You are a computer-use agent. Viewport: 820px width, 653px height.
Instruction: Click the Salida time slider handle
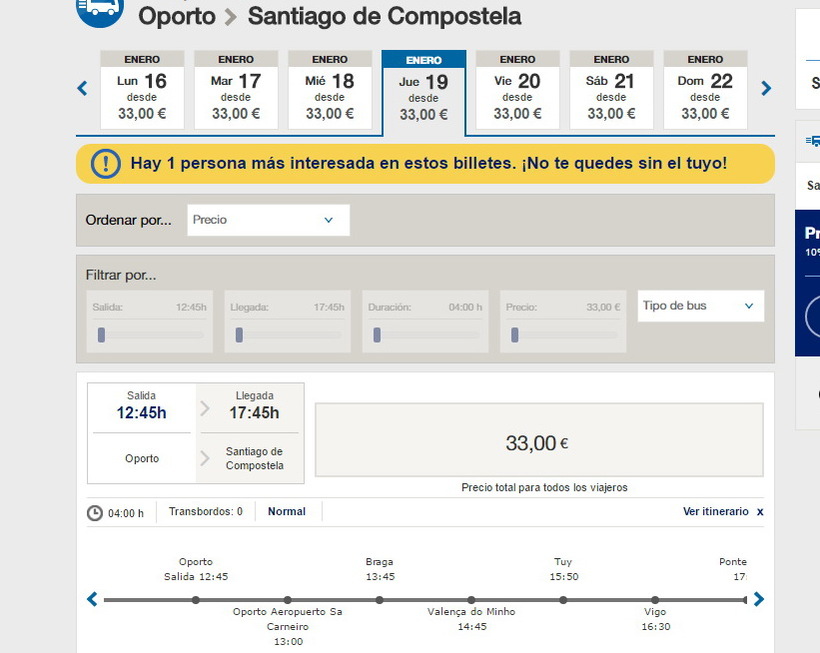[x=101, y=335]
